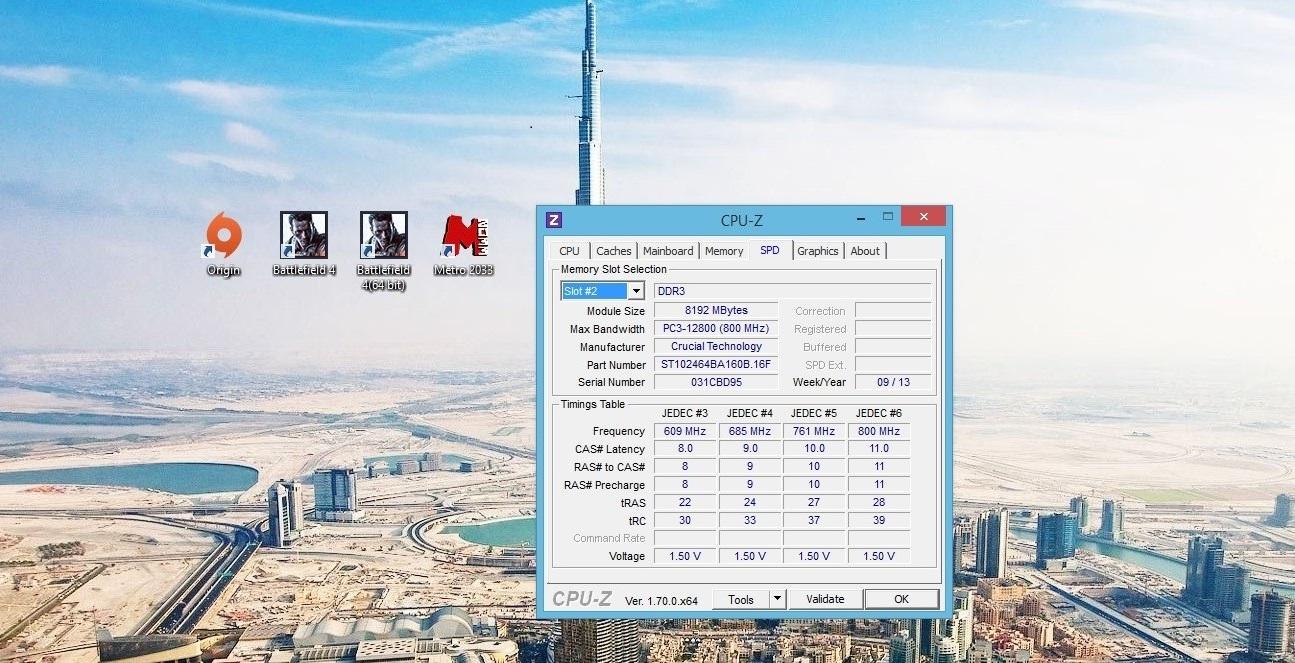Click the tRAS value 24
This screenshot has height=663, width=1295.
pos(750,503)
